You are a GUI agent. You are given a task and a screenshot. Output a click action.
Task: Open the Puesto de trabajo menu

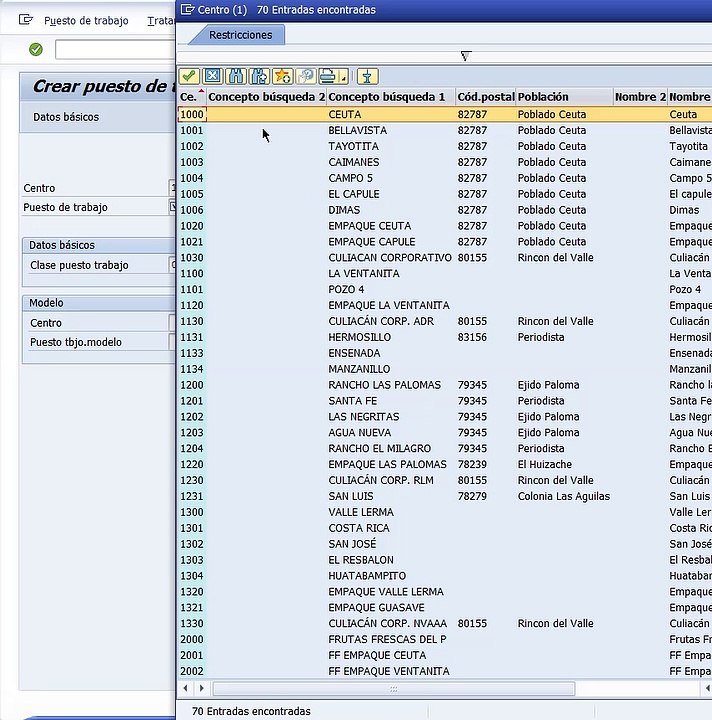coord(86,21)
